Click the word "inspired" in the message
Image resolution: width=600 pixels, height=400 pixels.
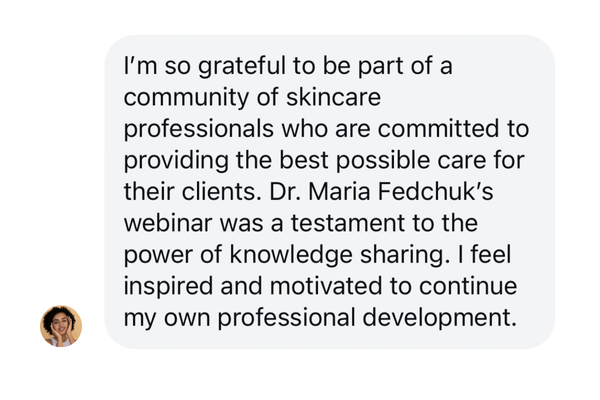[x=168, y=287]
